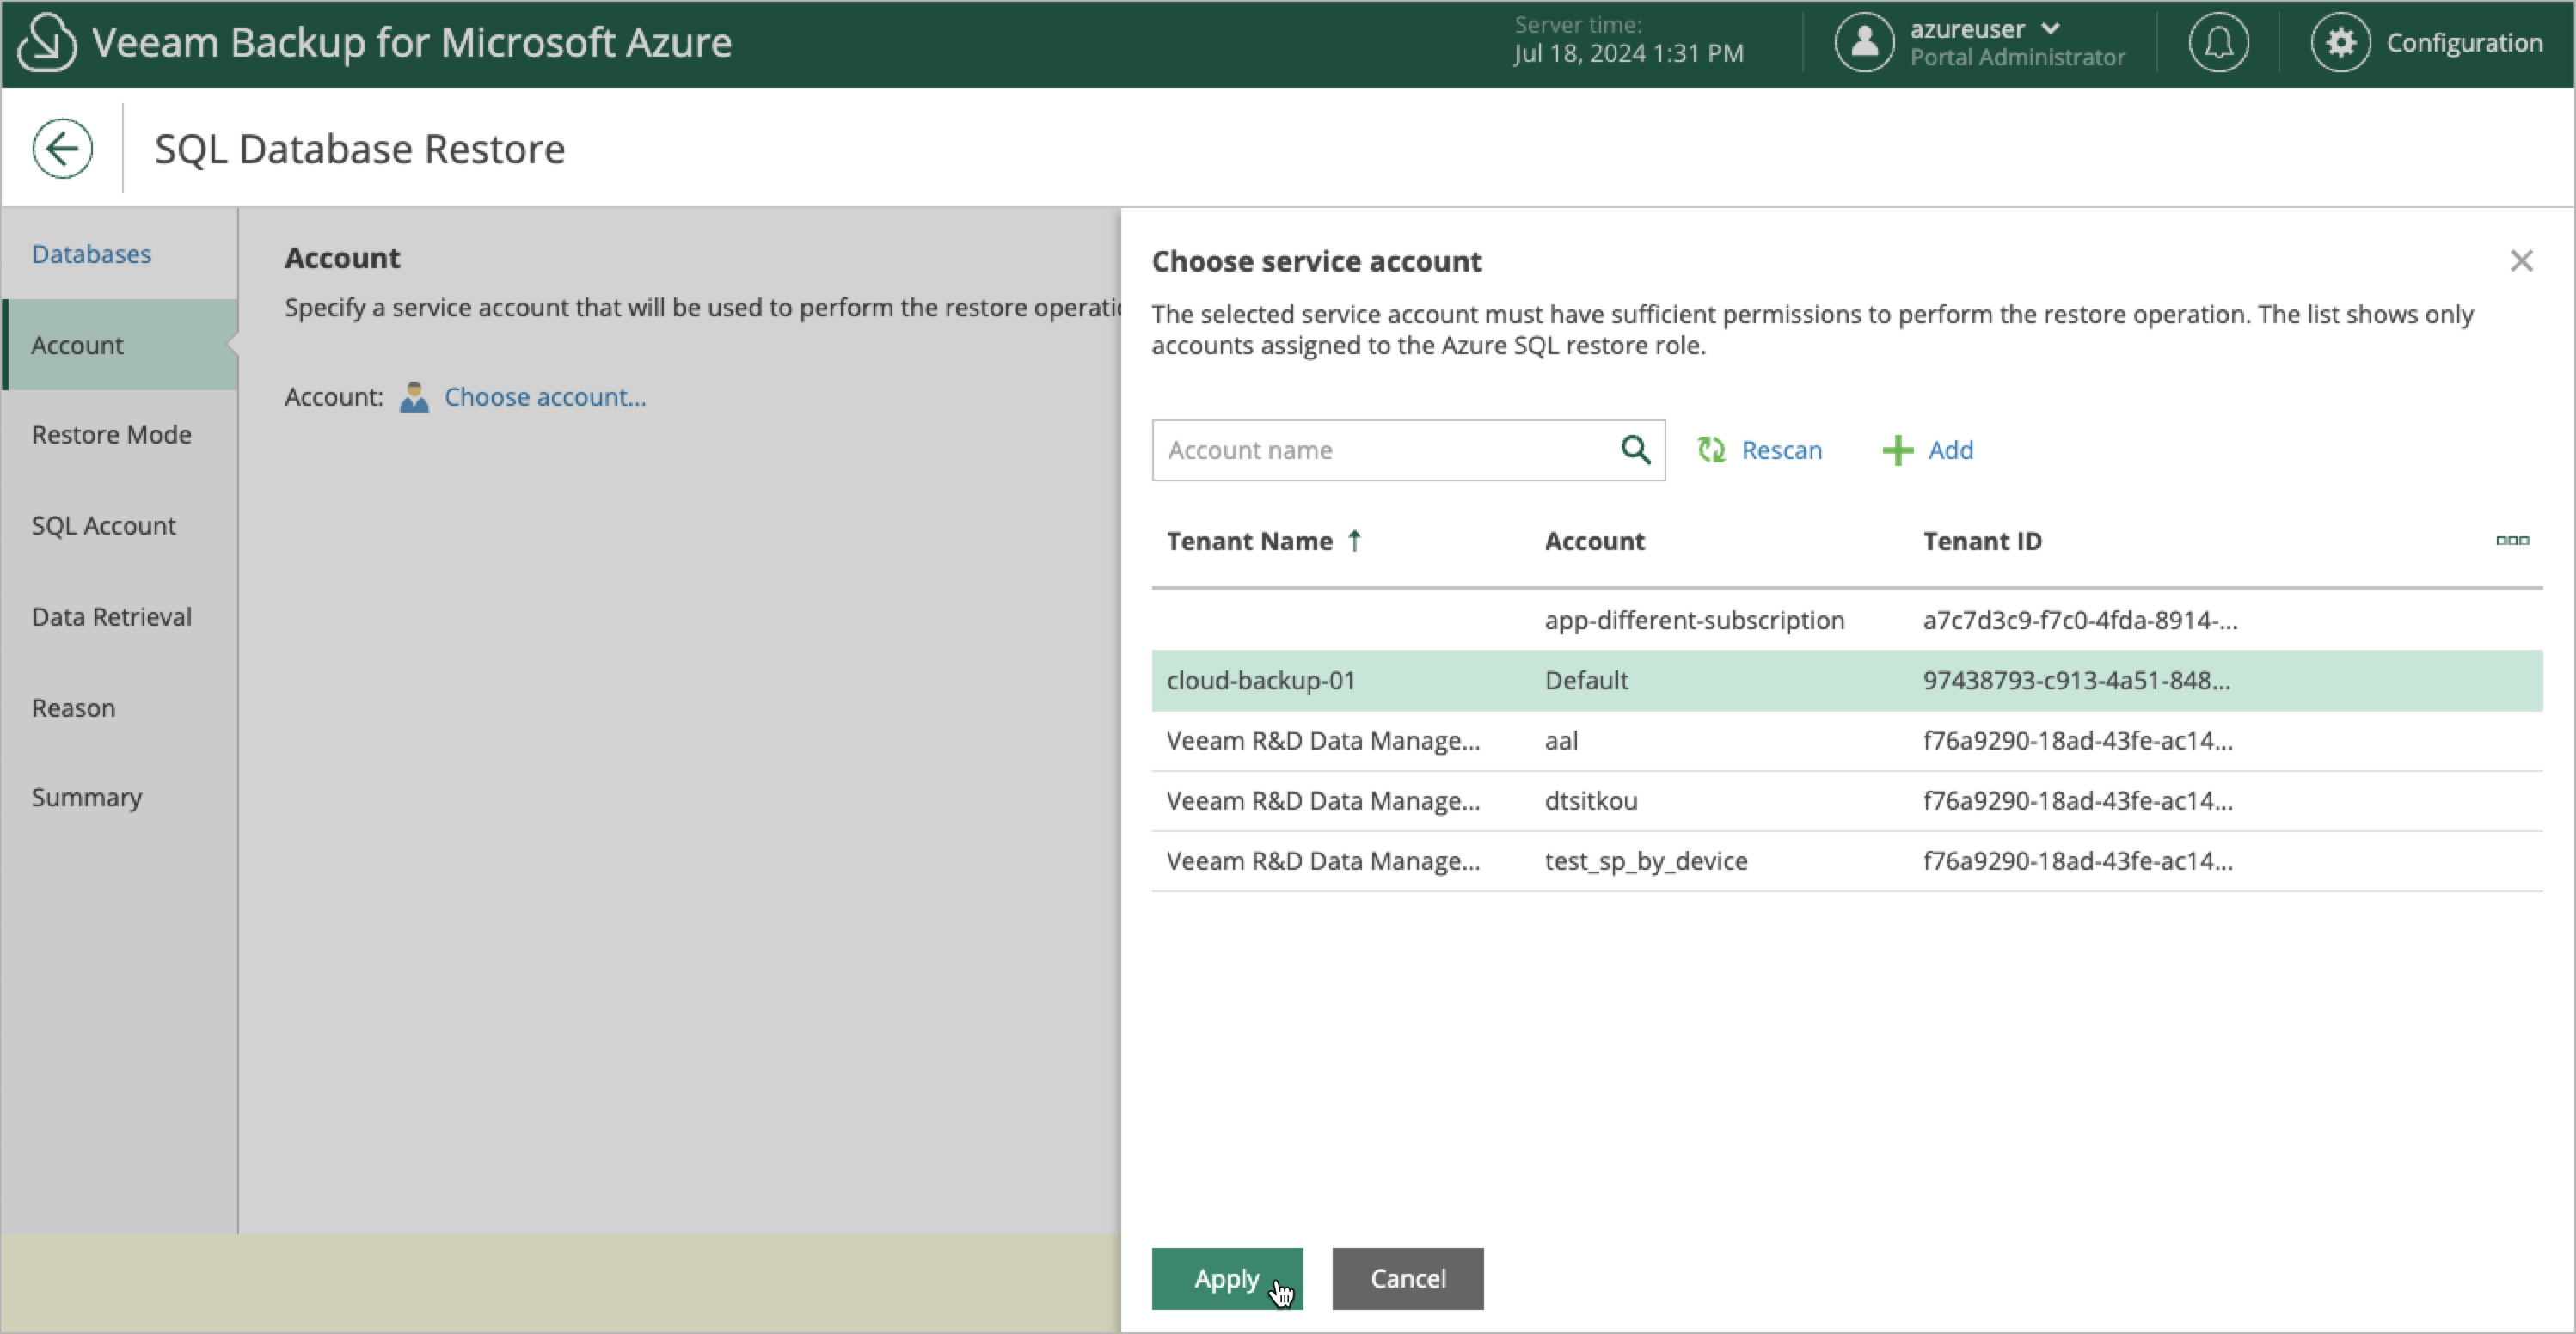Click the Portal Administrator role text
The image size is (2576, 1334).
(x=2017, y=57)
